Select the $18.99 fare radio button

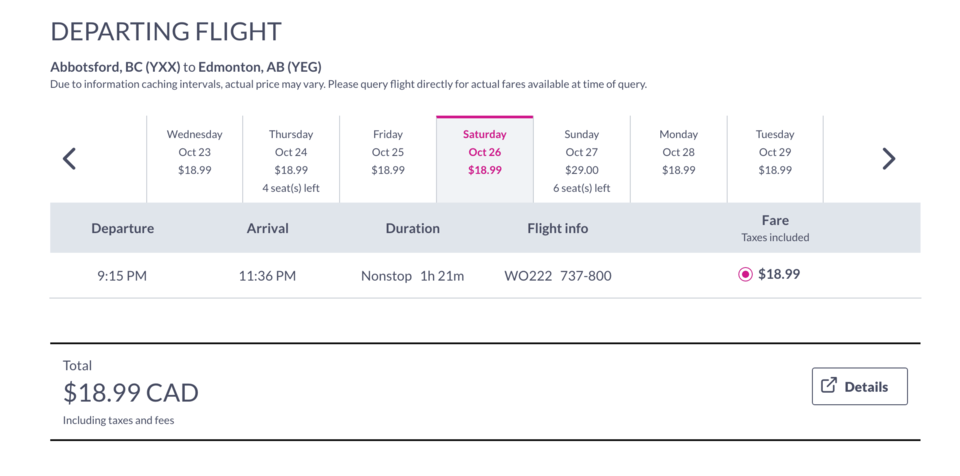pos(745,275)
